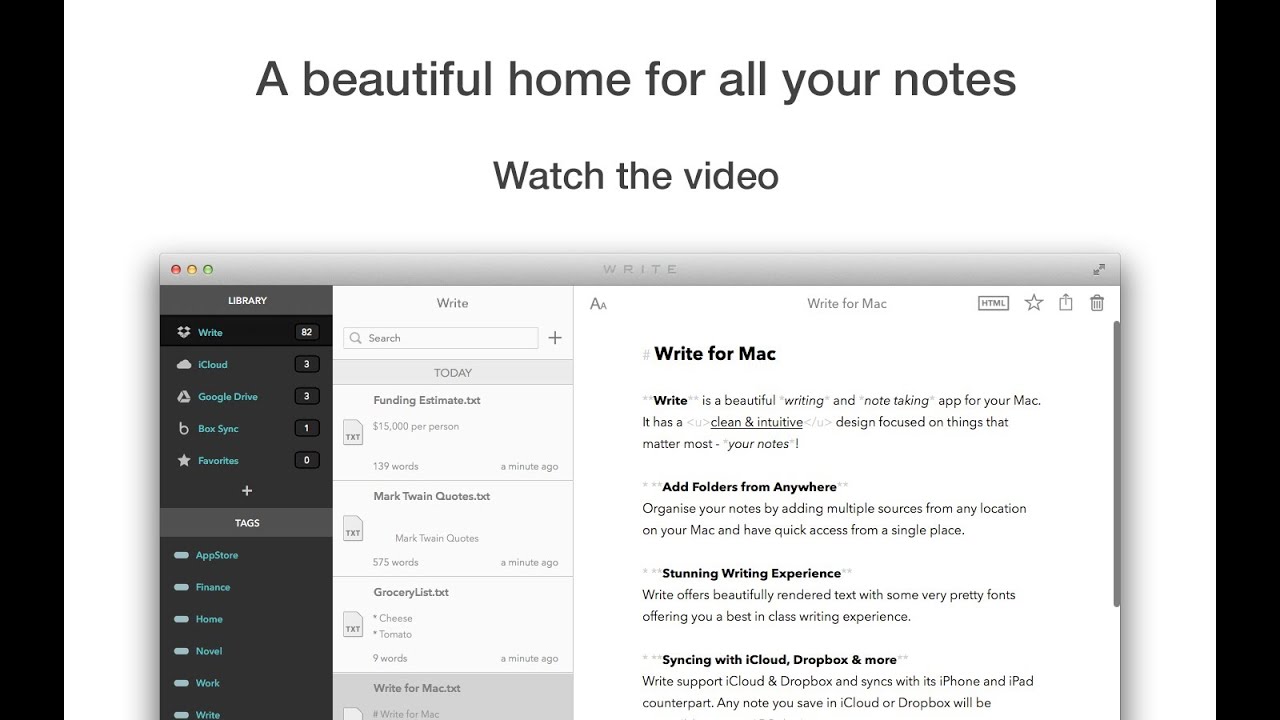Click the Home tag pill icon

(181, 619)
